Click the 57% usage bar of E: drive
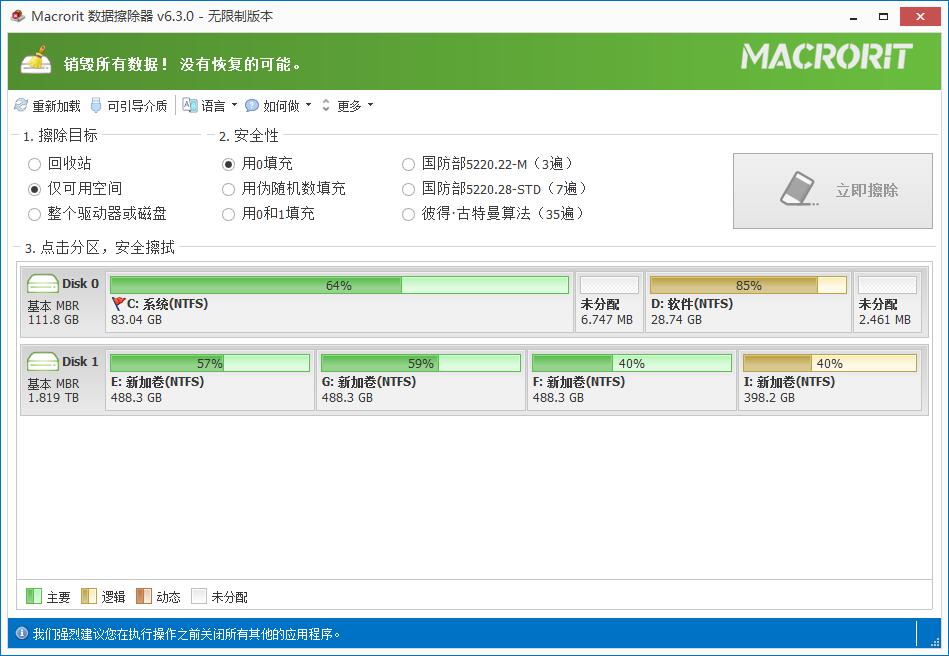 click(x=210, y=363)
